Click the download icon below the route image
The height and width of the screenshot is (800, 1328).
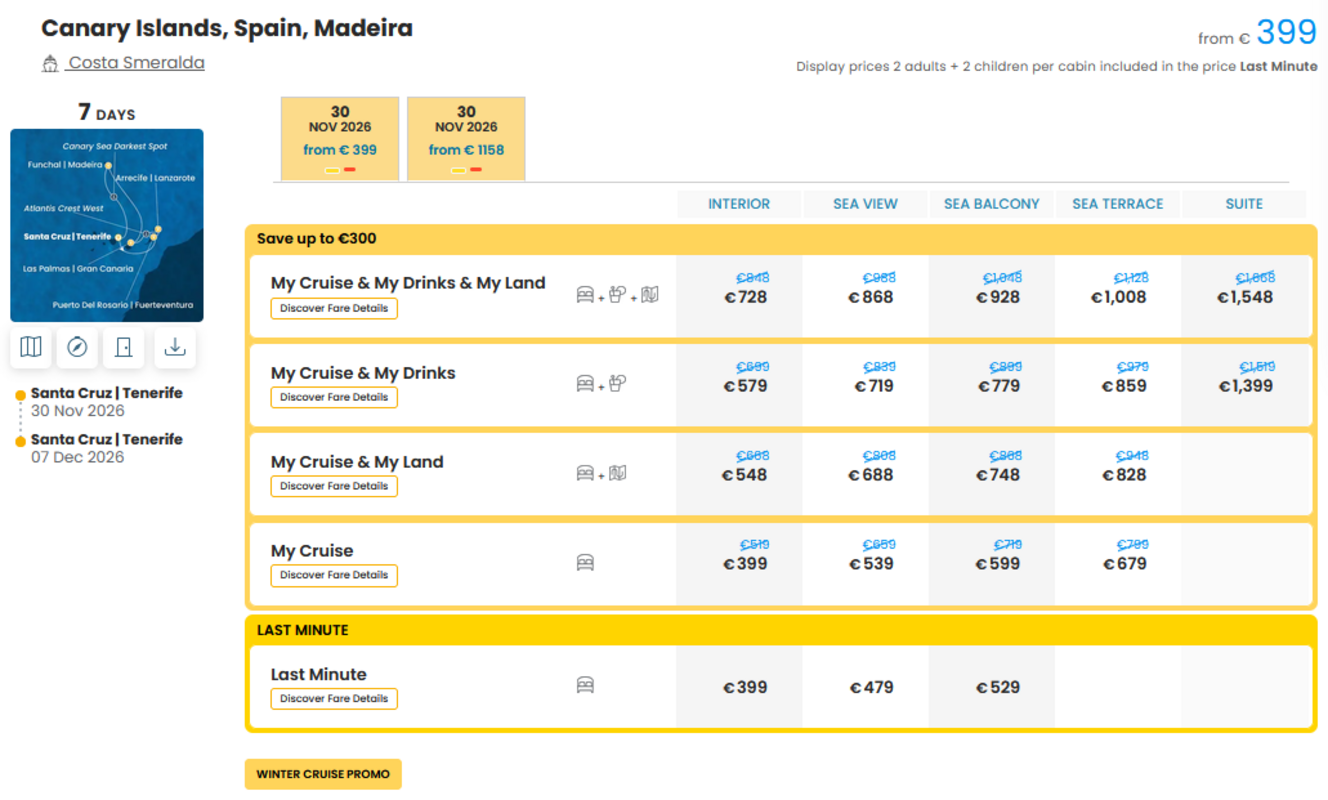point(175,347)
